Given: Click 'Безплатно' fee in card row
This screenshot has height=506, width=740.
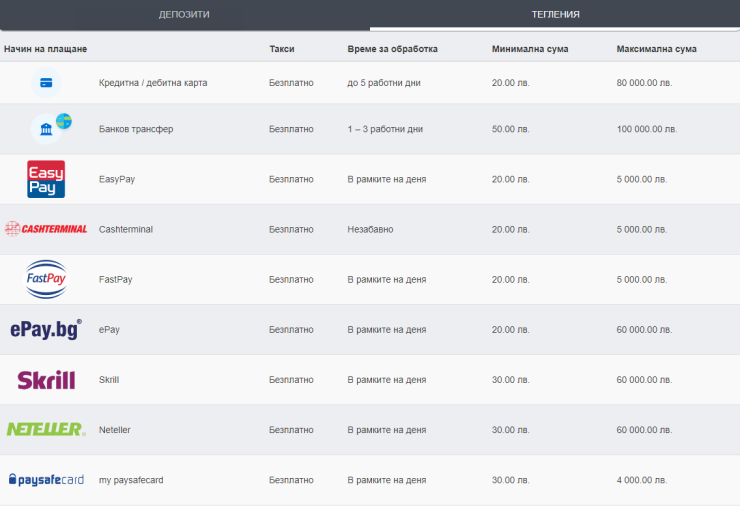Looking at the screenshot, I should pos(291,83).
